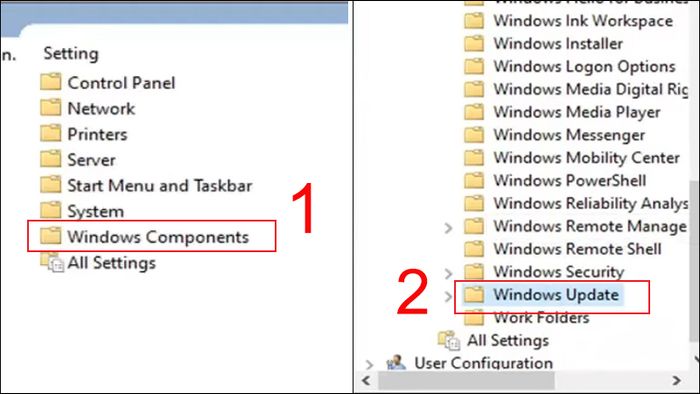The height and width of the screenshot is (394, 700).
Task: Open the Network folder entry
Action: [101, 108]
